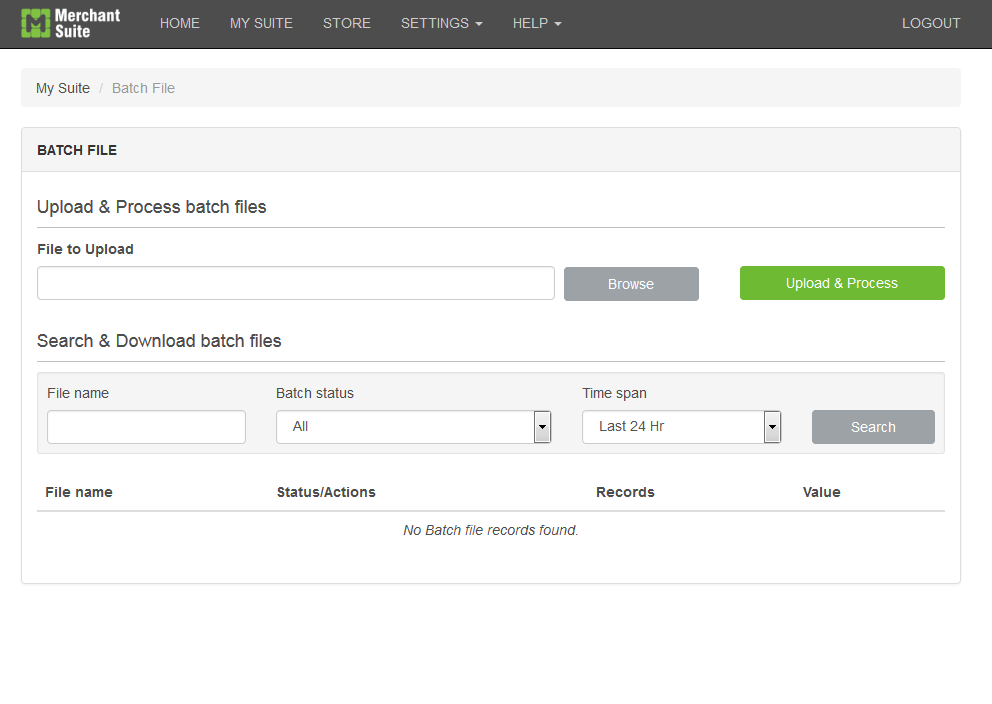This screenshot has height=704, width=992.
Task: Open the HOME page
Action: coord(180,23)
